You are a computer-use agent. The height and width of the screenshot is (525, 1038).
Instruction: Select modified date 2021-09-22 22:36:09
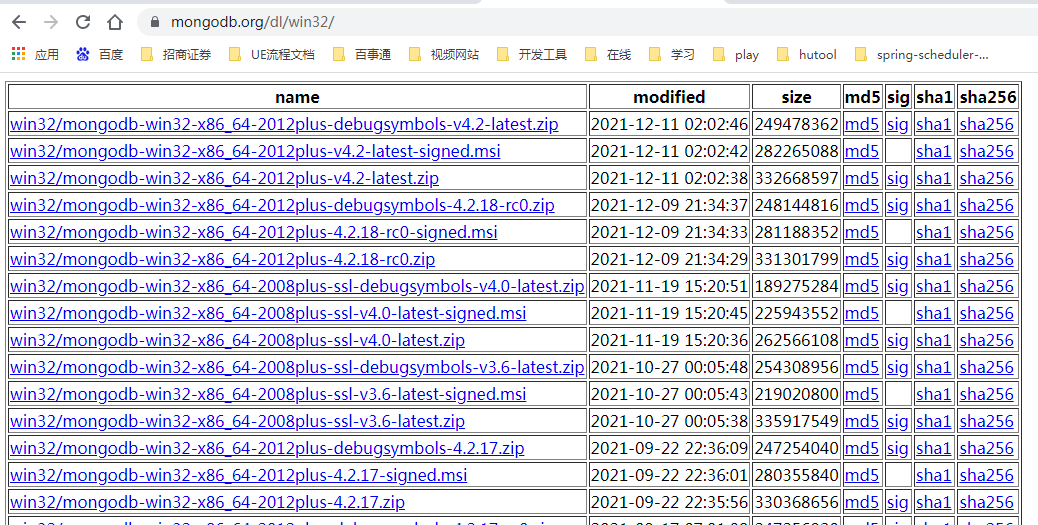[x=669, y=448]
